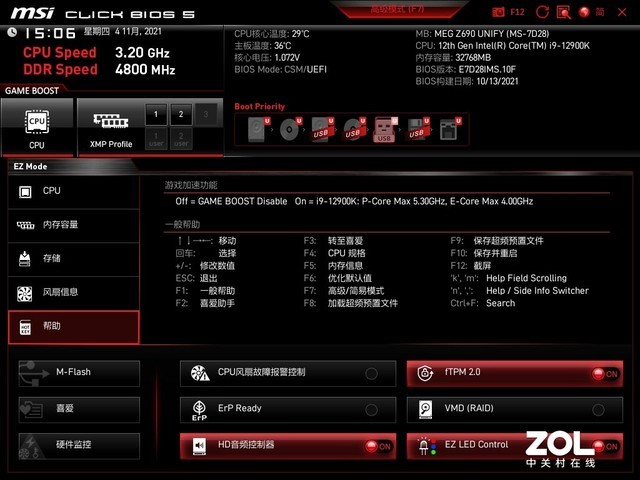Screen dimensions: 640x480
Task: Toggle ErP Ready switch
Action: [371, 410]
